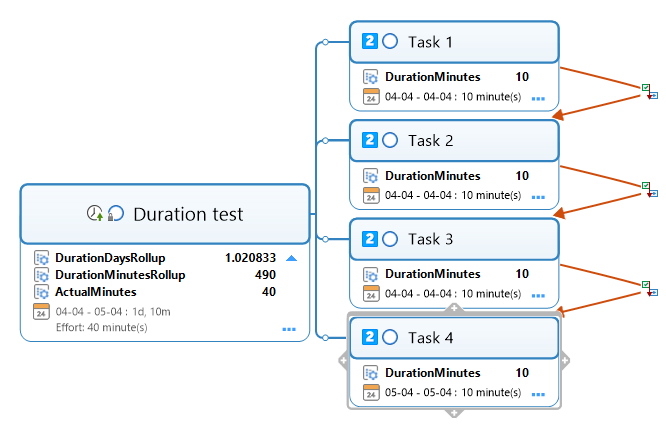Click the calendar icon in Task 3
The width and height of the screenshot is (666, 438).
point(371,294)
